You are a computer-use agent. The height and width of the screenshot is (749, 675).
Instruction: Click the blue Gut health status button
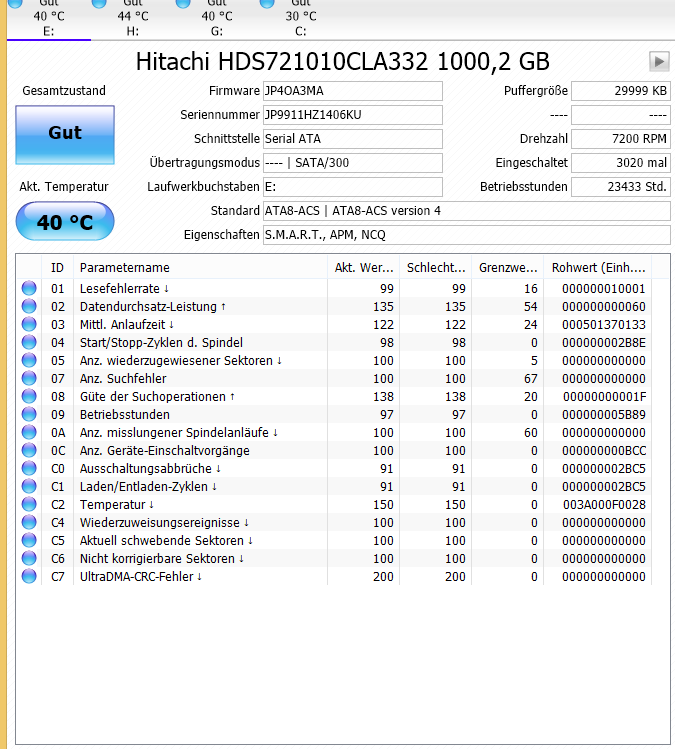pos(65,135)
